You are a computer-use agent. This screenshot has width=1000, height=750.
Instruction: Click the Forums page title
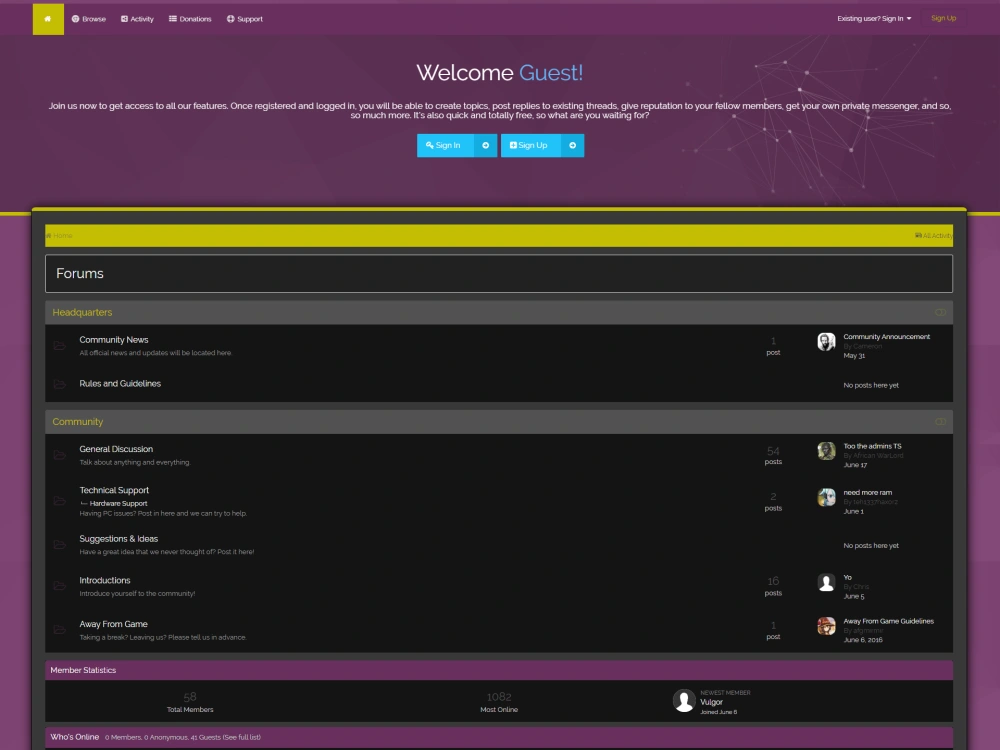(x=80, y=274)
